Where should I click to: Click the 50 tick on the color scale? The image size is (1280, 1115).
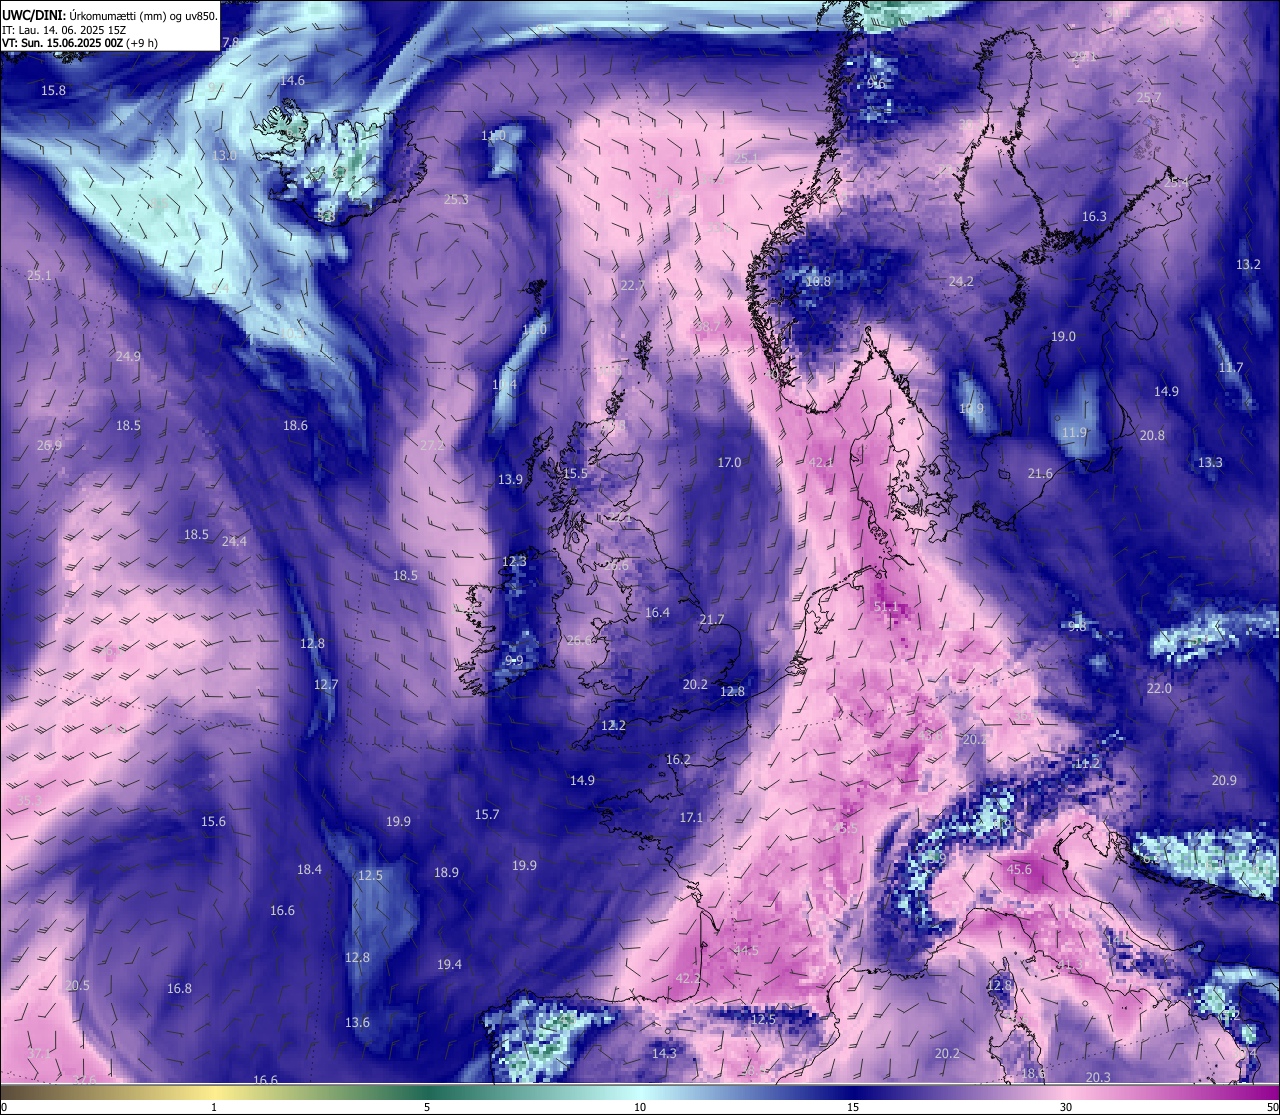(x=1272, y=1107)
